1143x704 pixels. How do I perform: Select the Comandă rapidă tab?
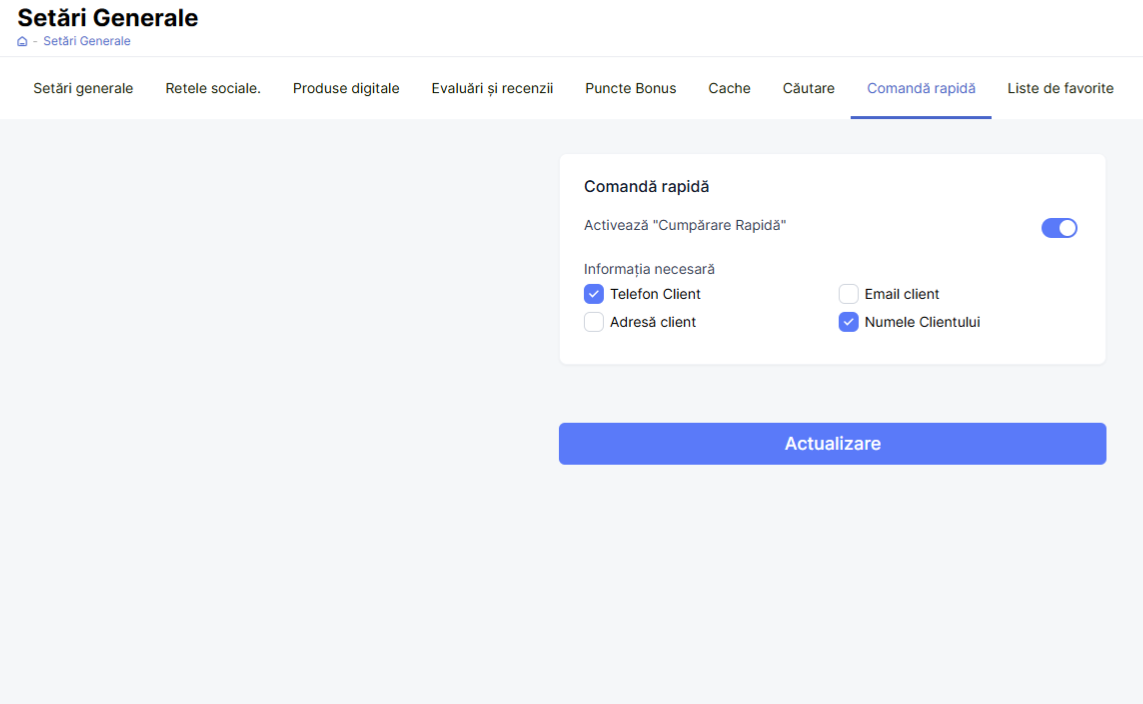pyautogui.click(x=921, y=88)
